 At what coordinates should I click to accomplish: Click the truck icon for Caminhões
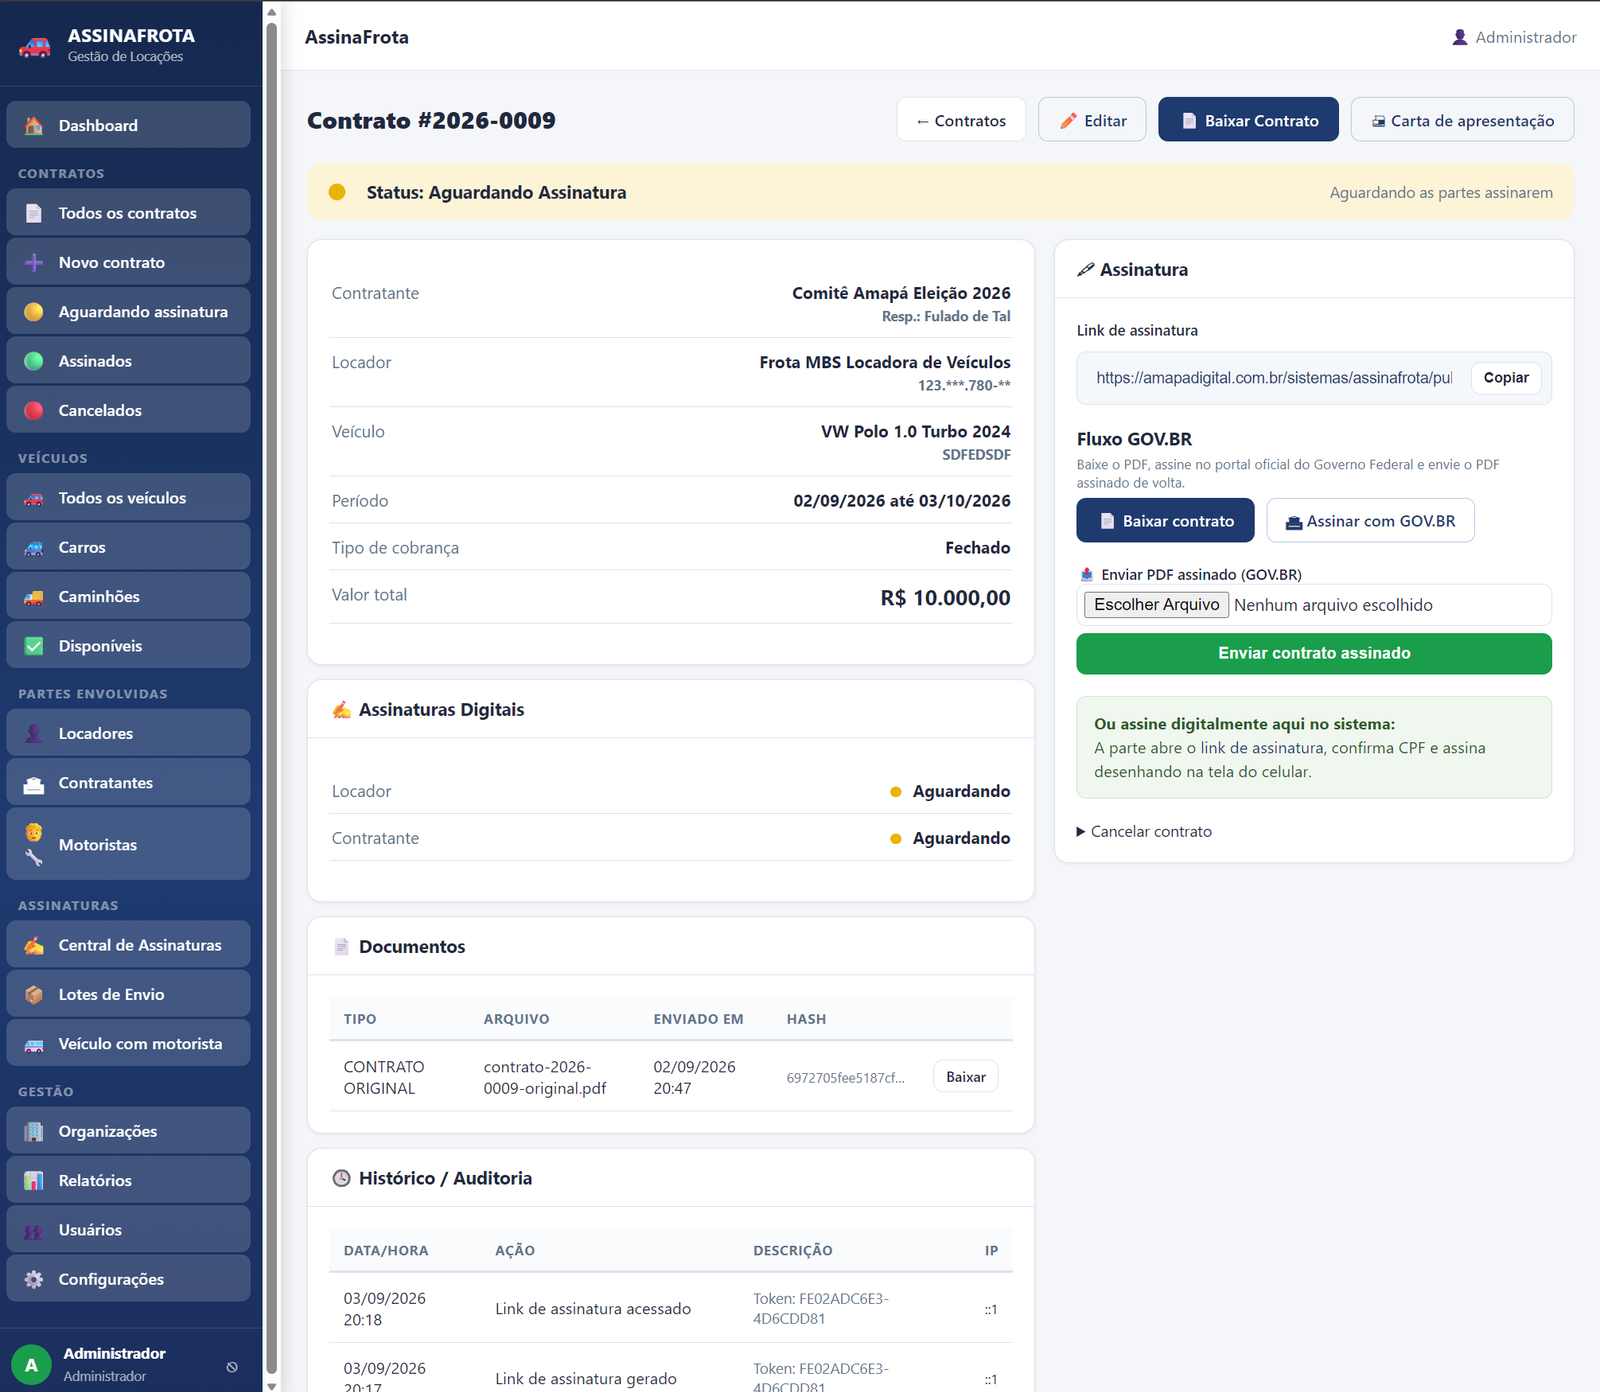point(34,597)
